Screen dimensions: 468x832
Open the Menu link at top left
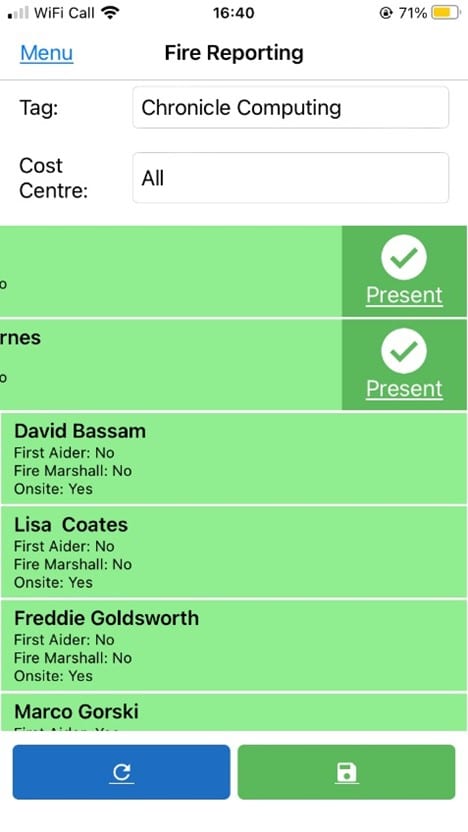point(47,53)
